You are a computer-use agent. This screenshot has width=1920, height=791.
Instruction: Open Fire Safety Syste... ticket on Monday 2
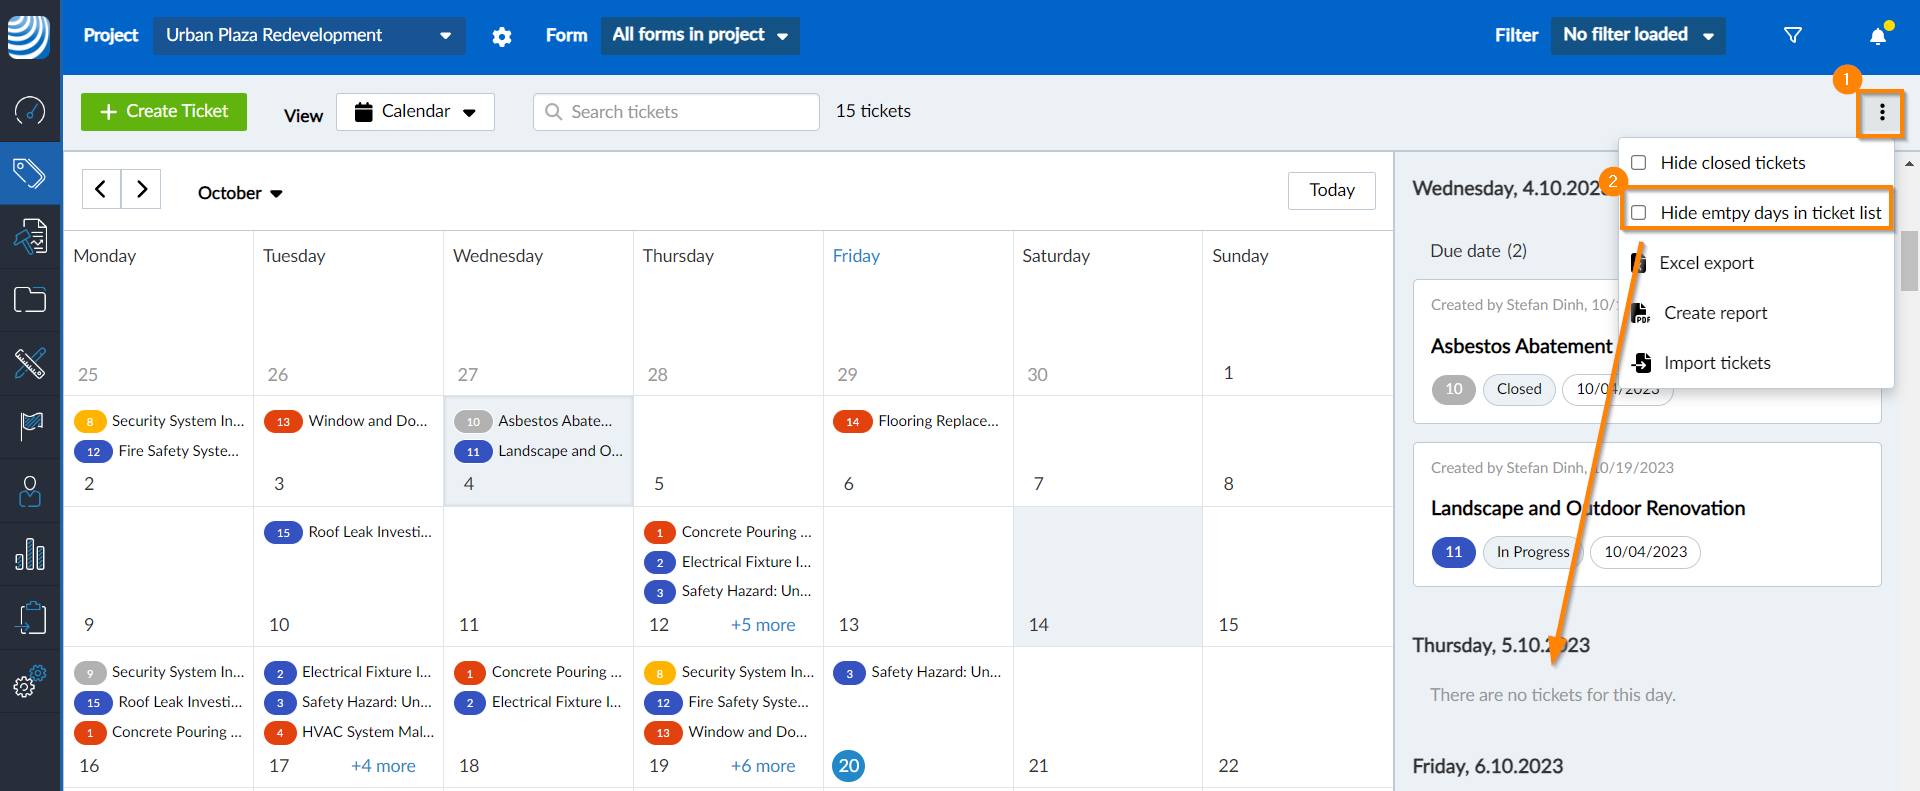pyautogui.click(x=158, y=451)
